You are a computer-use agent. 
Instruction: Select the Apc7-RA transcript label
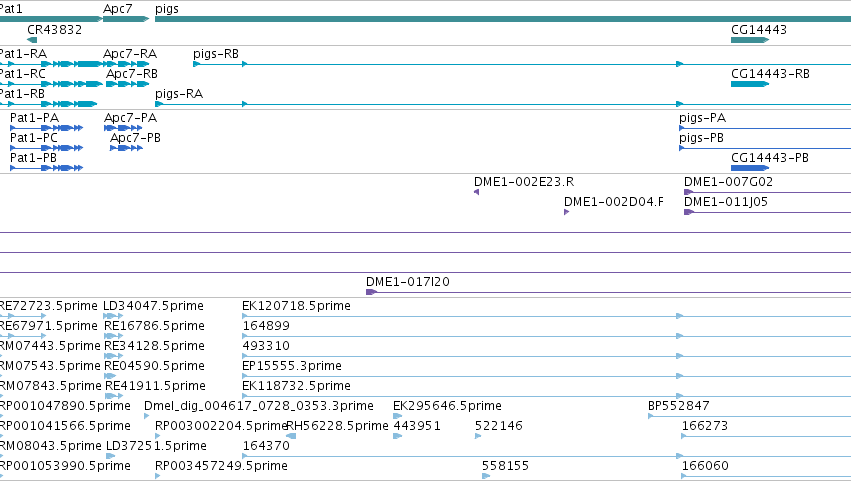click(130, 54)
